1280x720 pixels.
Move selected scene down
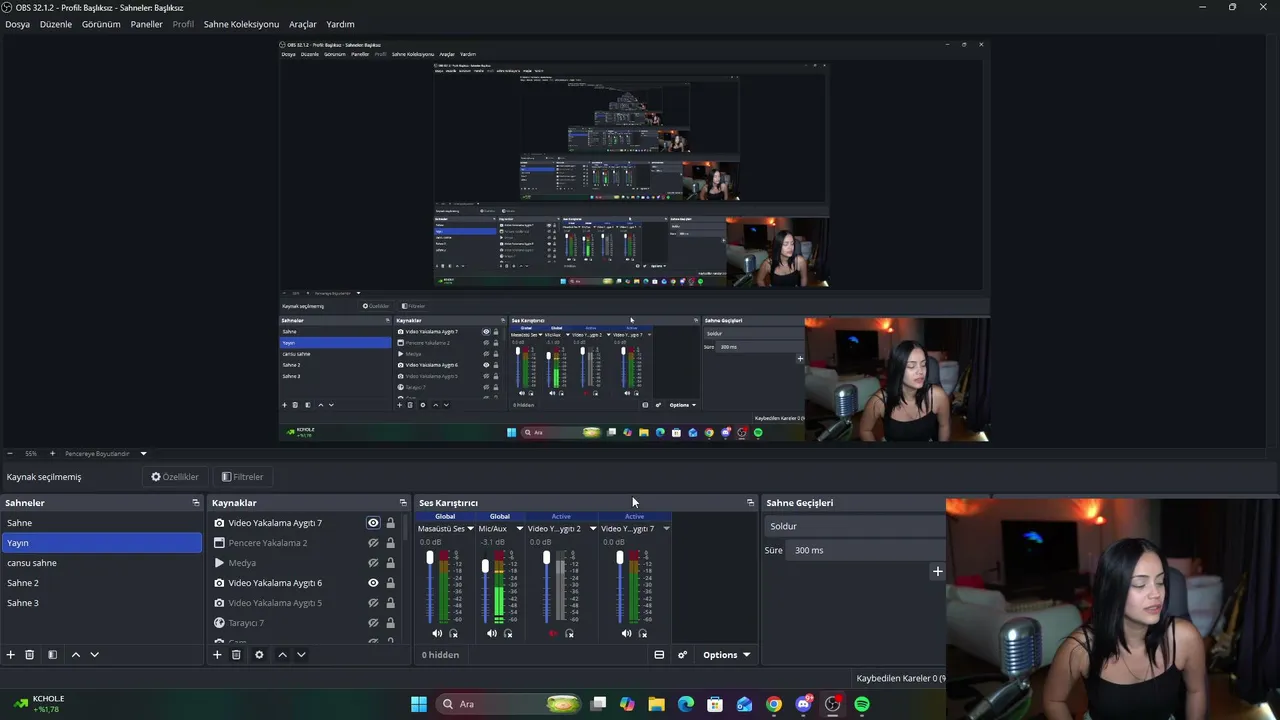(94, 655)
